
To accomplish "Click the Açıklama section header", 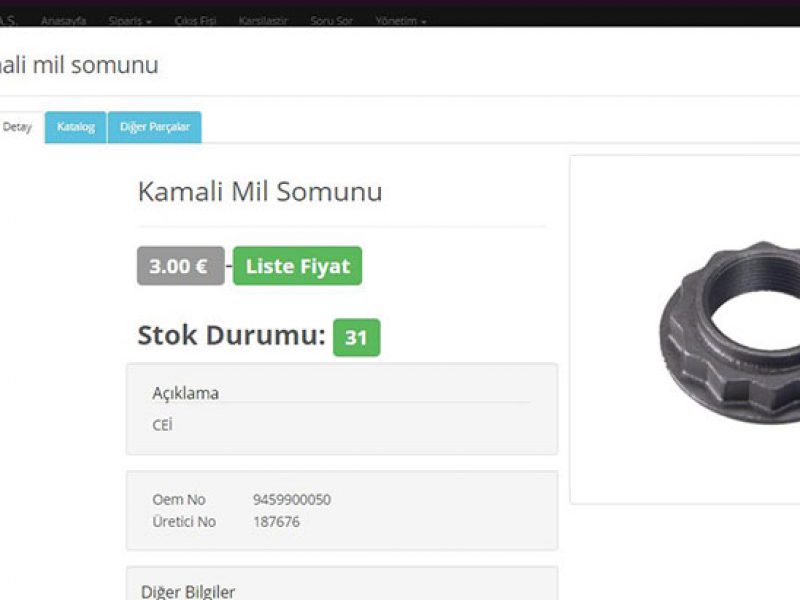I will pos(186,393).
